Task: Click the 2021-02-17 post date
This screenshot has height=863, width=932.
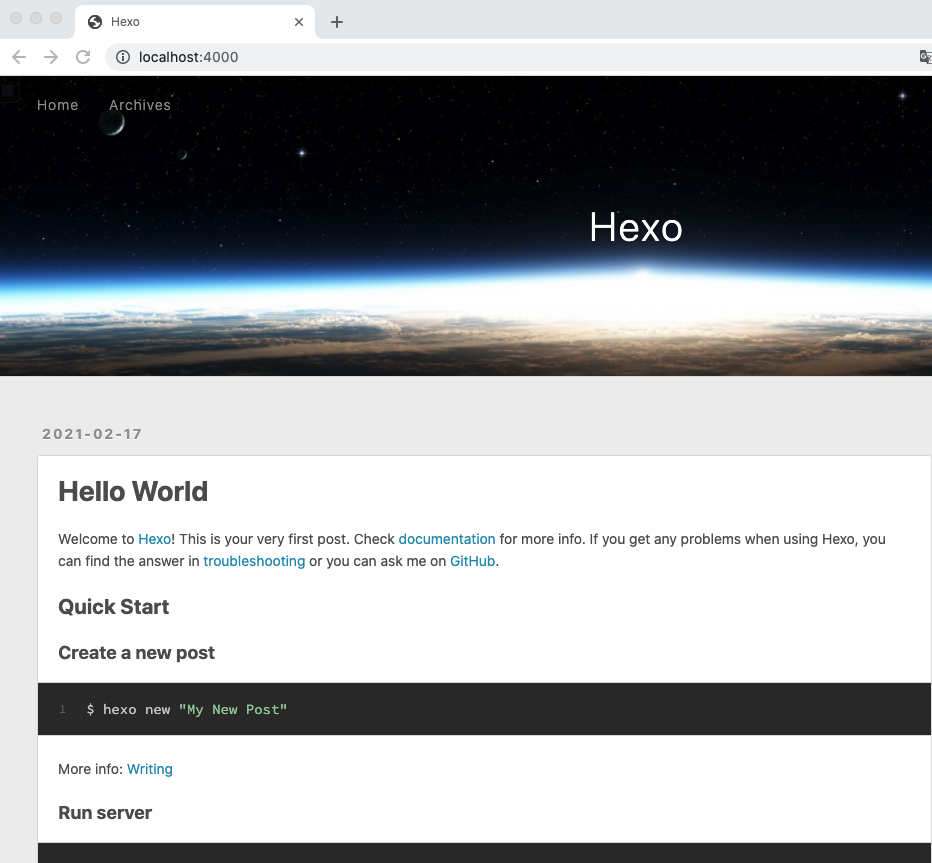Action: [92, 434]
